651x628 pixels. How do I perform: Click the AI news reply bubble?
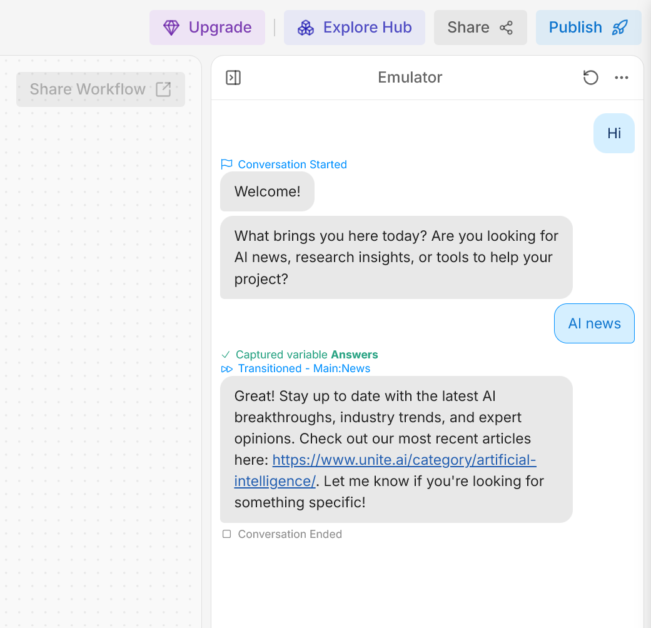594,323
